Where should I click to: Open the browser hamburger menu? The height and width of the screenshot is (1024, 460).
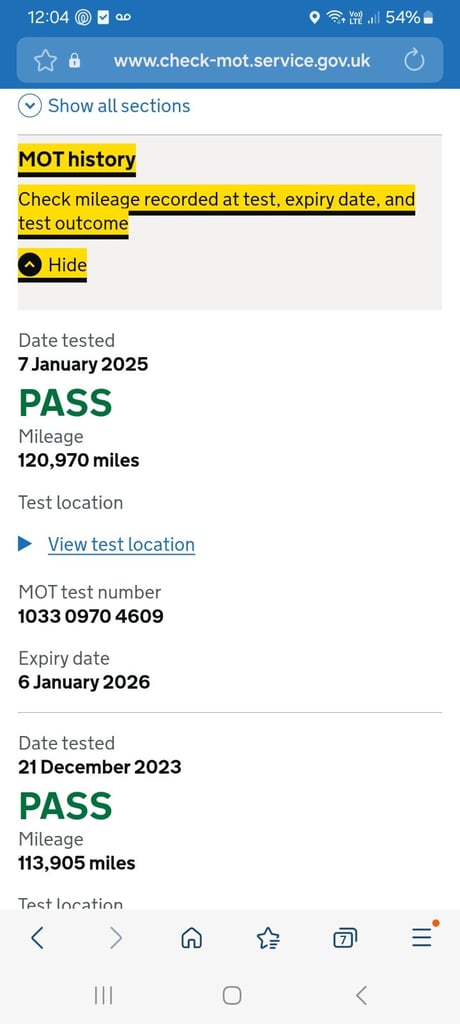tap(422, 936)
